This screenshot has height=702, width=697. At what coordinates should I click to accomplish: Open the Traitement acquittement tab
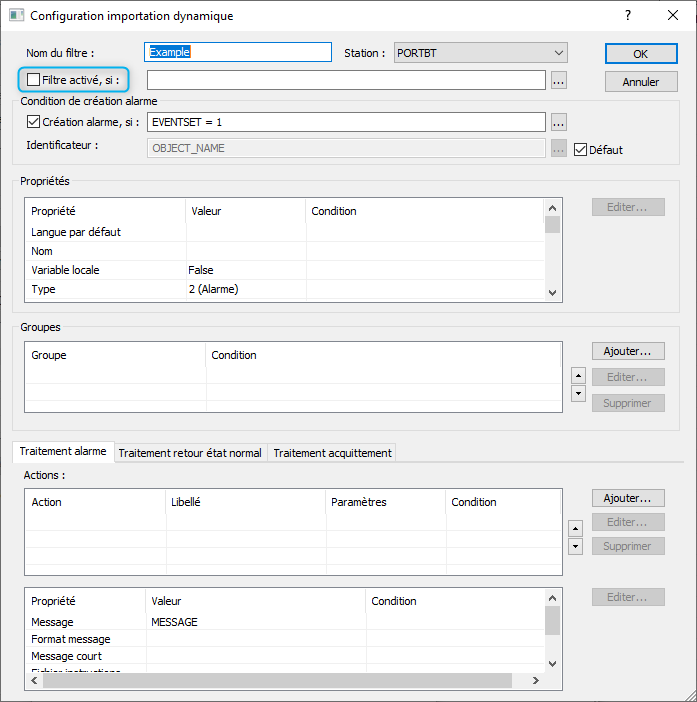[x=333, y=453]
